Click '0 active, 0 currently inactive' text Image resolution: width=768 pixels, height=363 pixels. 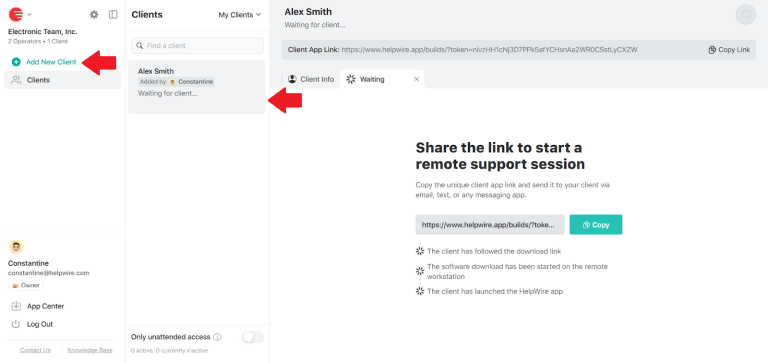169,350
